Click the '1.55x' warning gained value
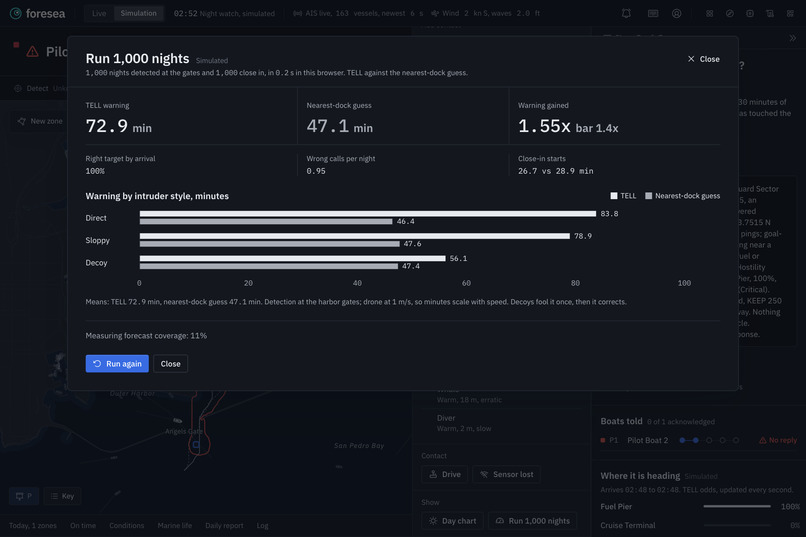The height and width of the screenshot is (537, 806). [x=544, y=126]
